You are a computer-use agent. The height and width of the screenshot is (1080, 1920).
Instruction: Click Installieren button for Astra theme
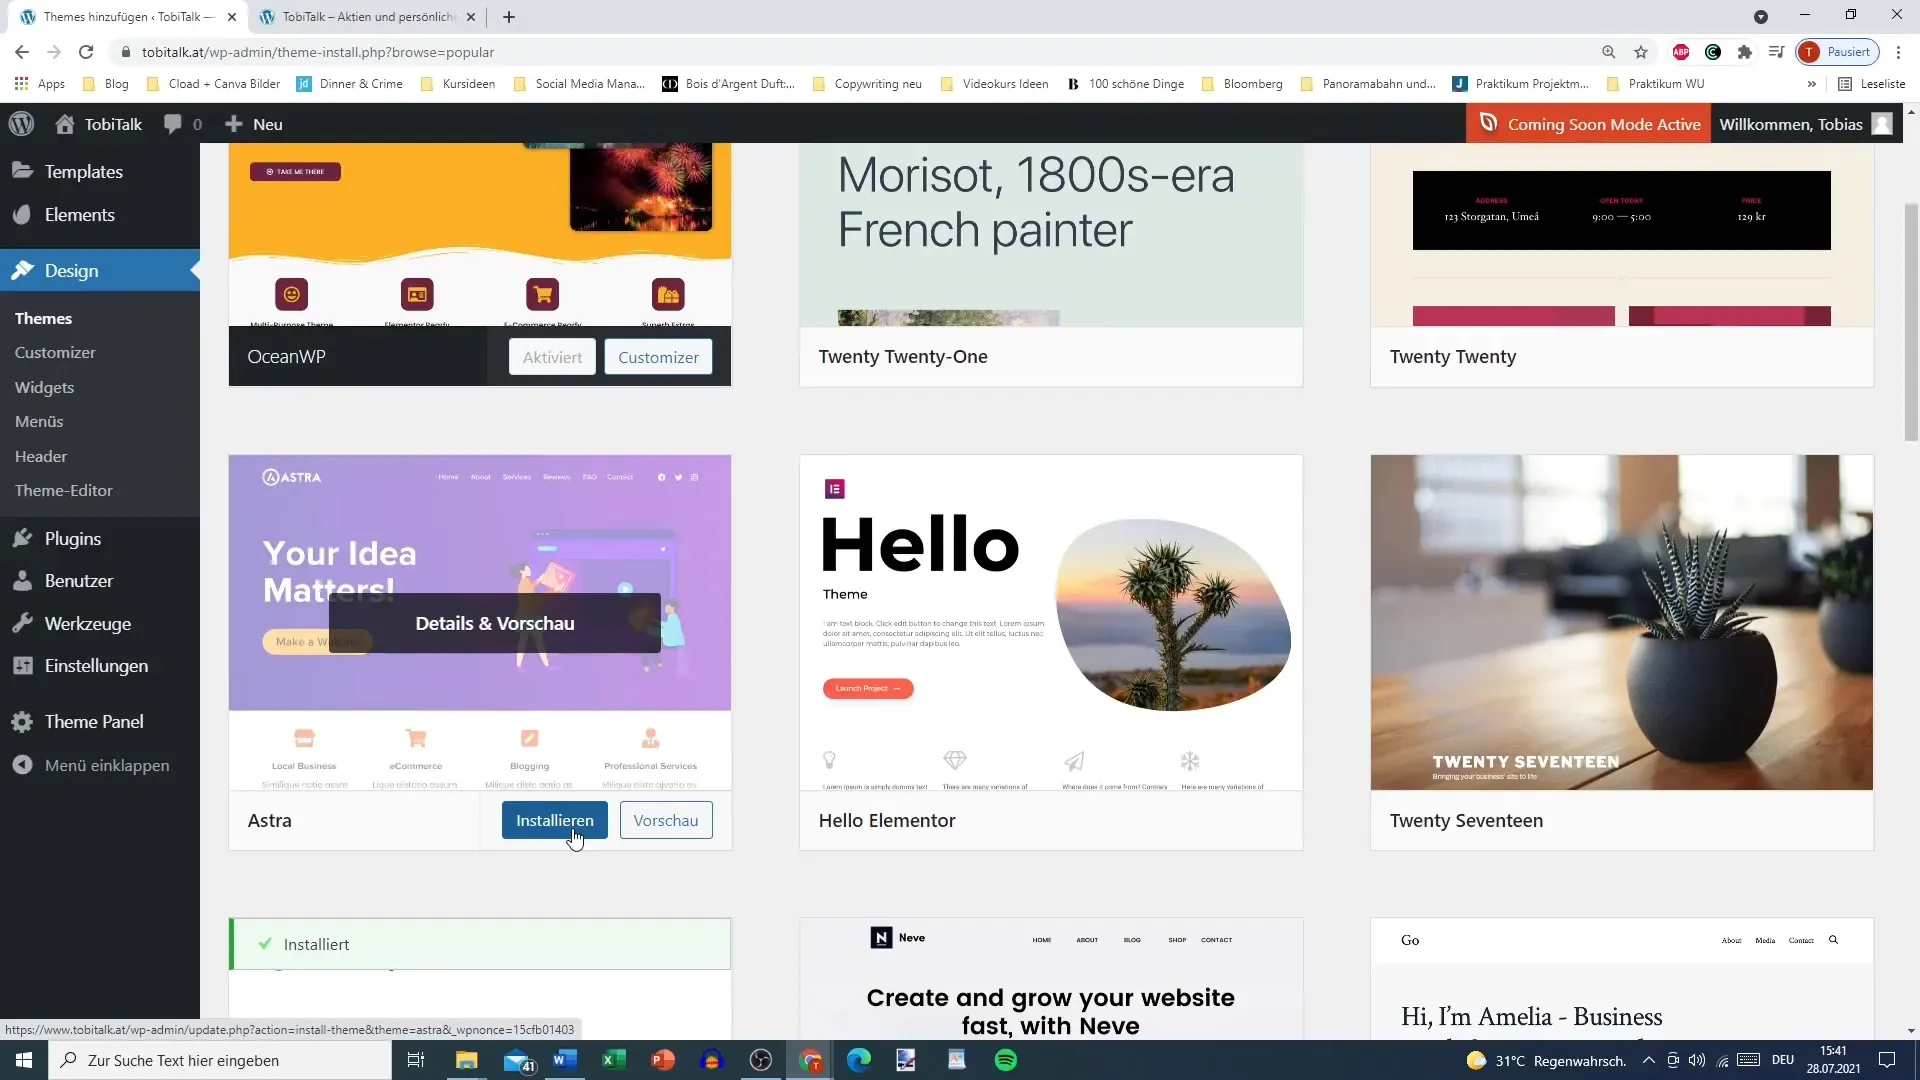pyautogui.click(x=555, y=820)
